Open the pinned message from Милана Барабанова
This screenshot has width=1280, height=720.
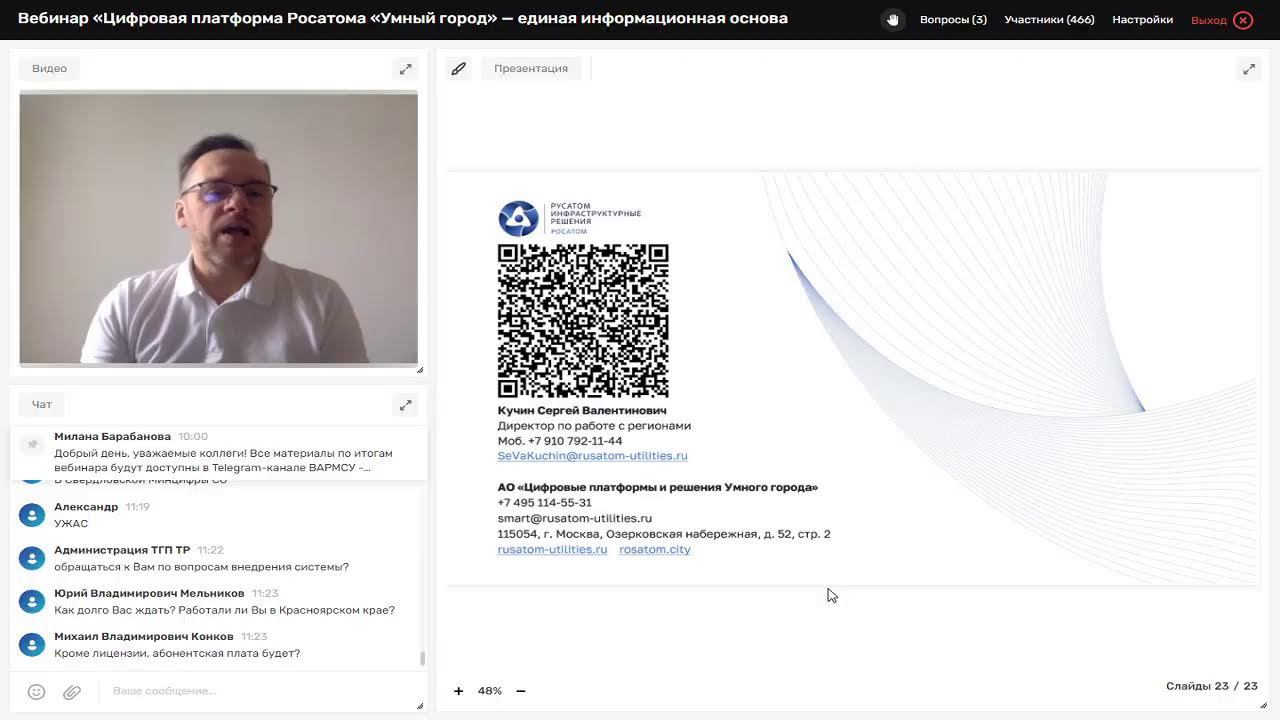219,452
